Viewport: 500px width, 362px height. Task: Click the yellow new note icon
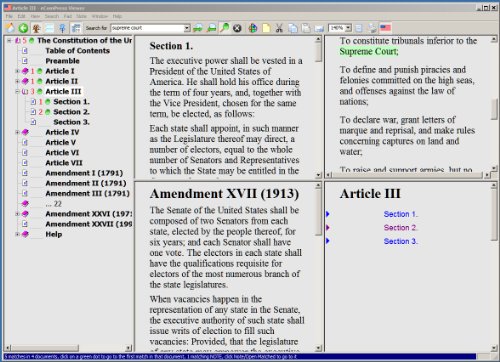pyautogui.click(x=266, y=28)
